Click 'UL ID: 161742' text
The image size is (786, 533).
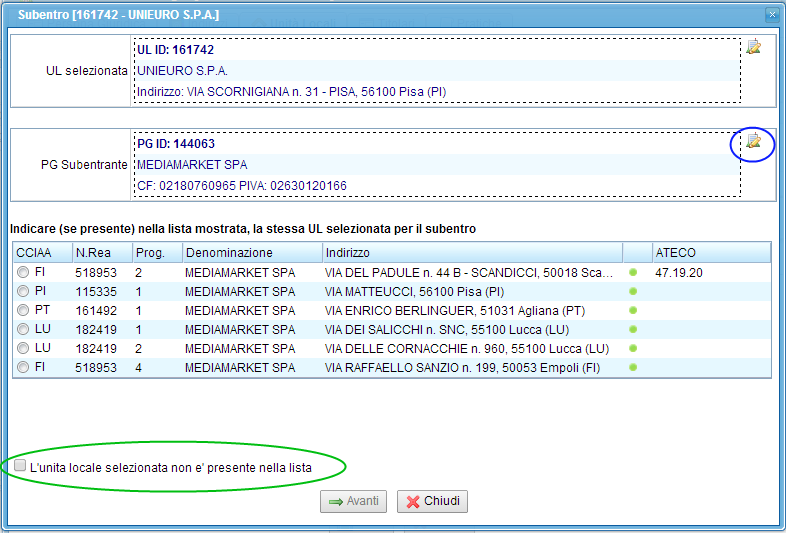click(175, 50)
